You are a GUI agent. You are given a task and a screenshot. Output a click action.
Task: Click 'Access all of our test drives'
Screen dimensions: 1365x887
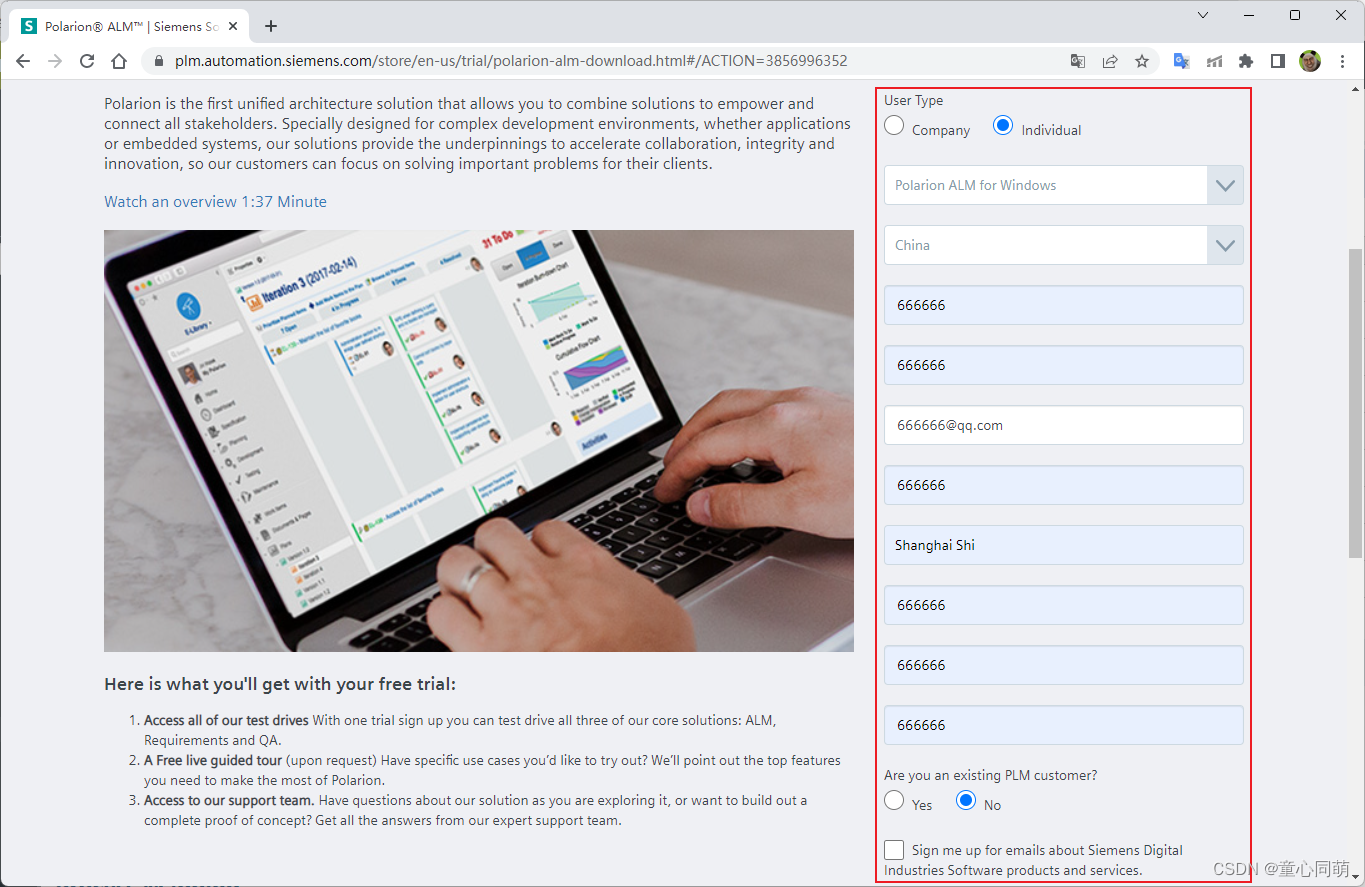(x=226, y=720)
